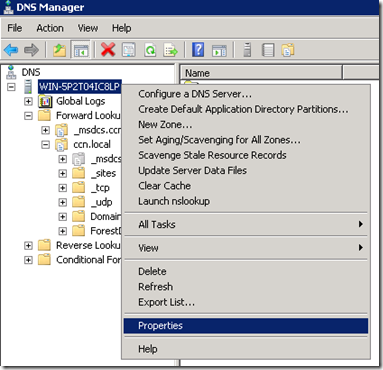Click the _tcp folder icon
Screen dimensions: 383x370
[79, 187]
